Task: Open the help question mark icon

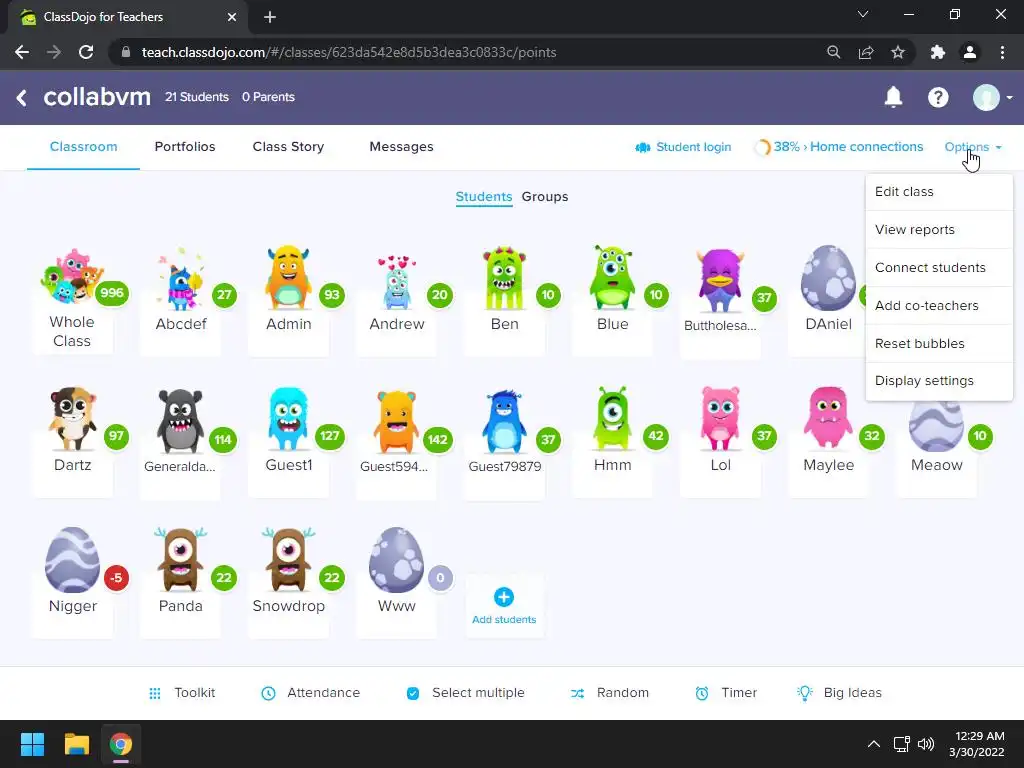Action: [x=938, y=97]
